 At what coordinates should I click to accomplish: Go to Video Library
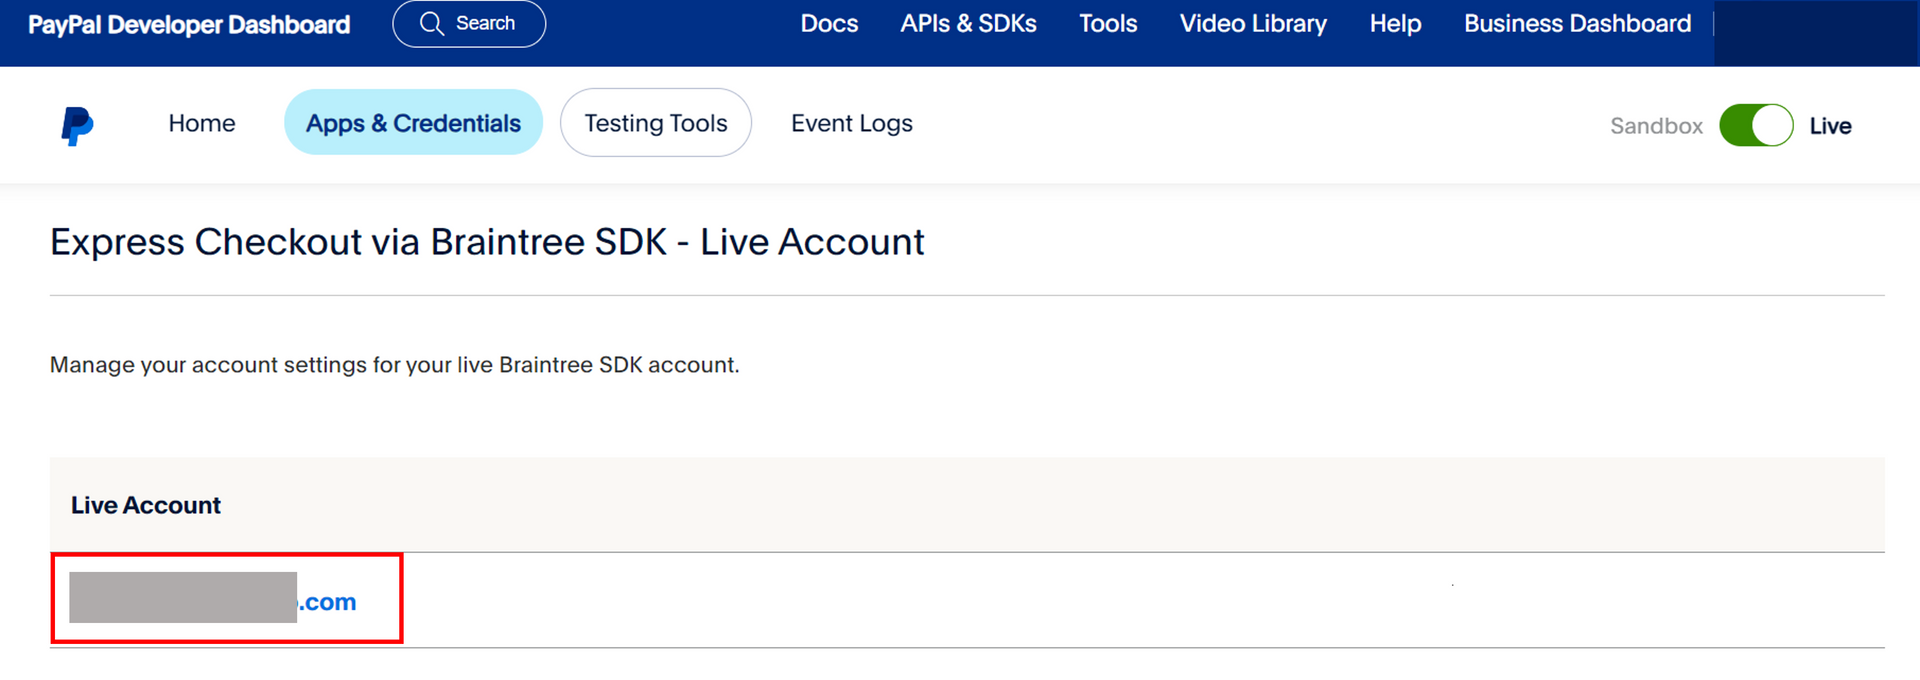point(1253,24)
